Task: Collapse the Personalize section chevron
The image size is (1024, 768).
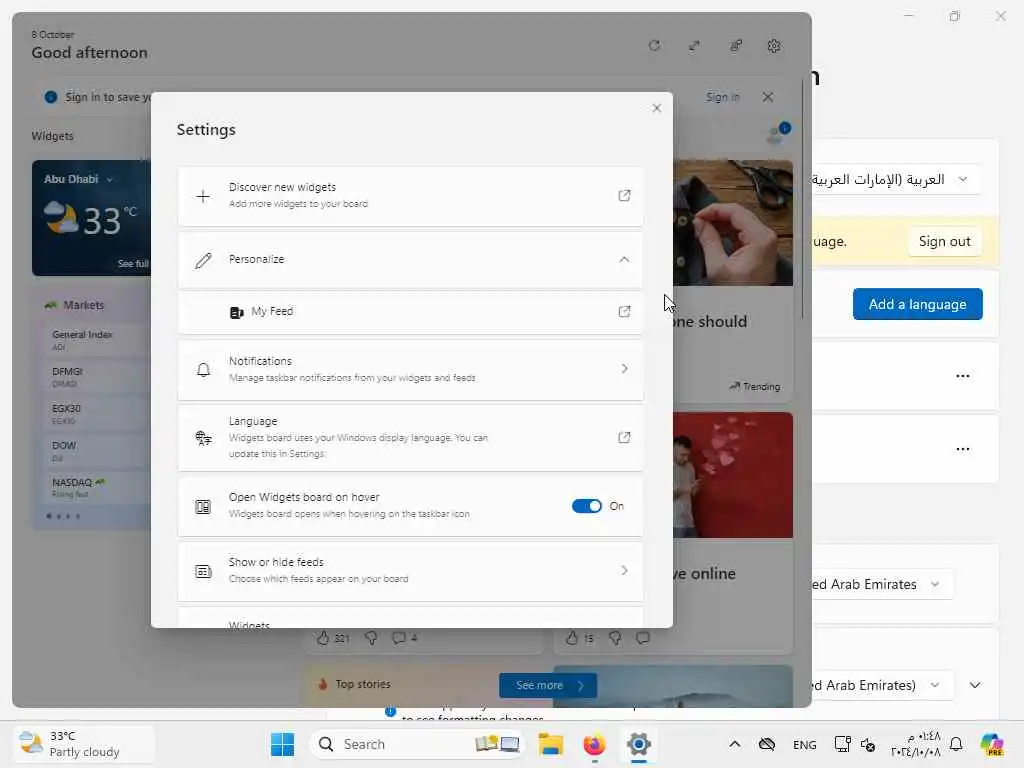Action: tap(624, 259)
